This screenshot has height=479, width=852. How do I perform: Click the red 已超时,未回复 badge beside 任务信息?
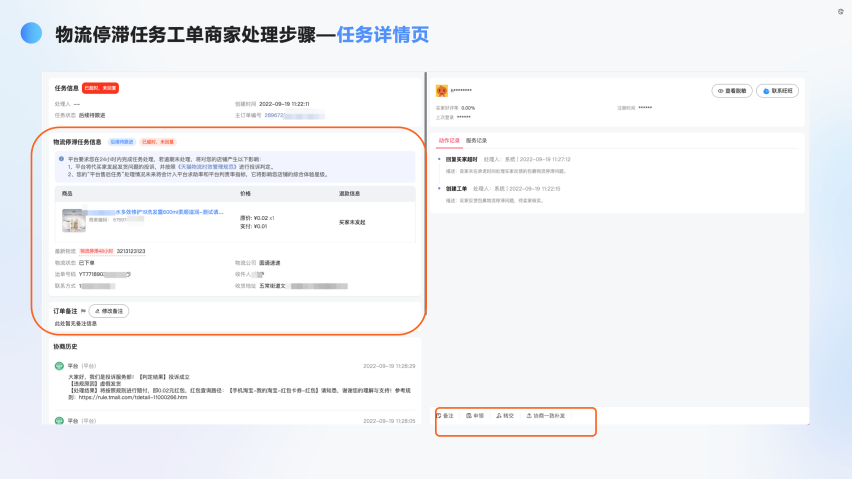coord(101,88)
